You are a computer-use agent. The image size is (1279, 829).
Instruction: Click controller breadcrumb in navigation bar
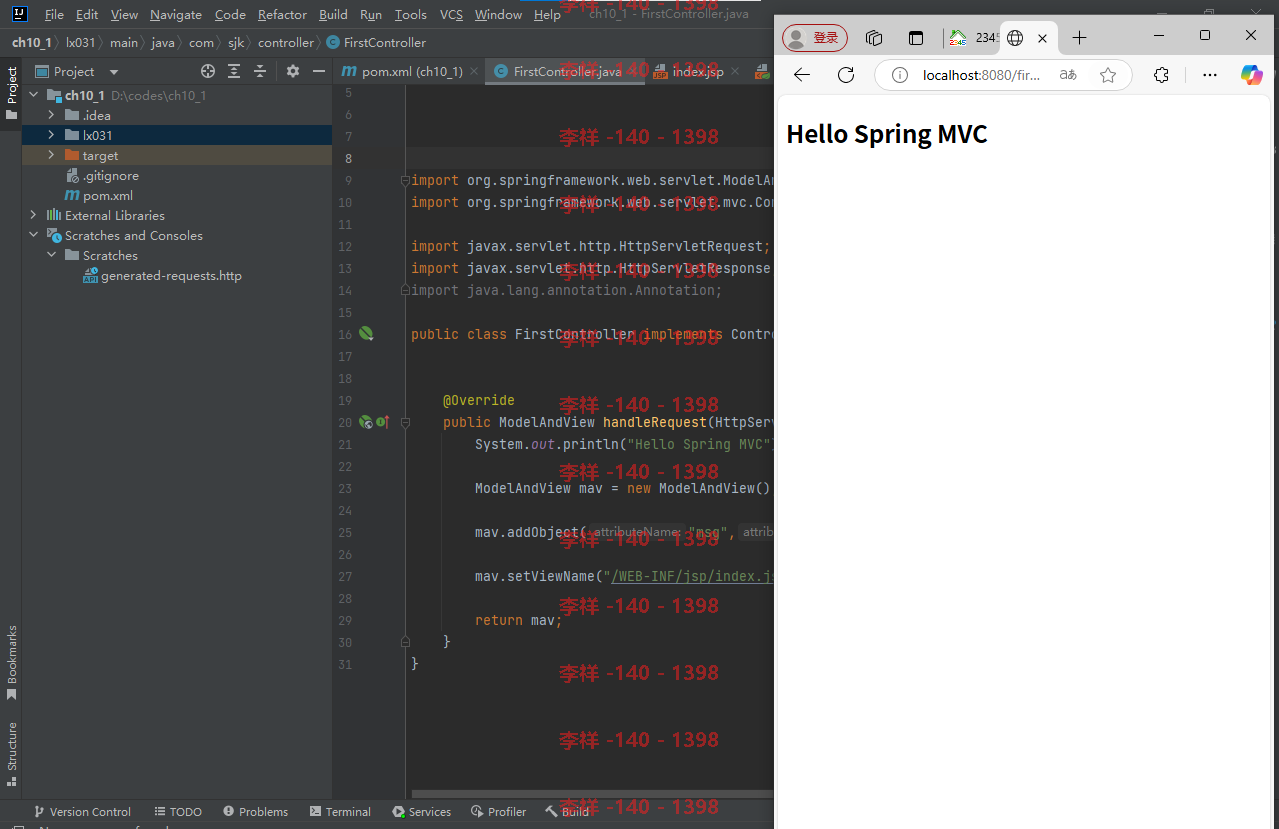click(285, 42)
